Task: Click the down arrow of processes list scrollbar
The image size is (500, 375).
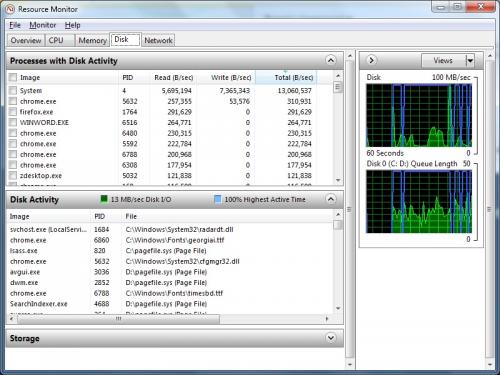Action: 338,180
